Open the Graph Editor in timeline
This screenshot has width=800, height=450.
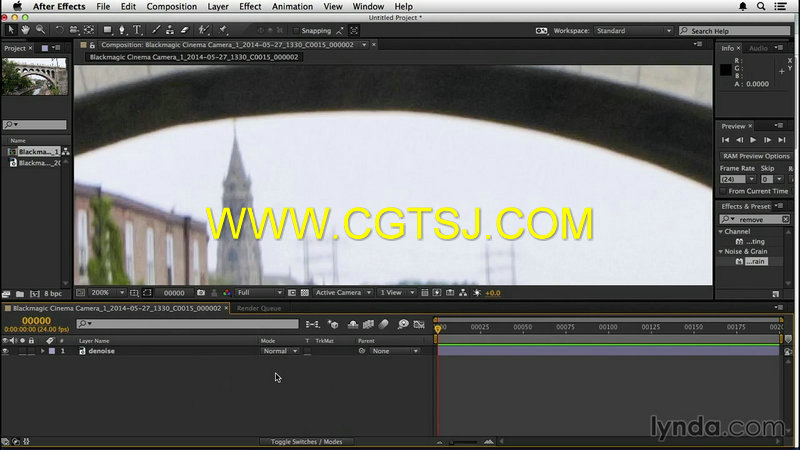tap(419, 324)
